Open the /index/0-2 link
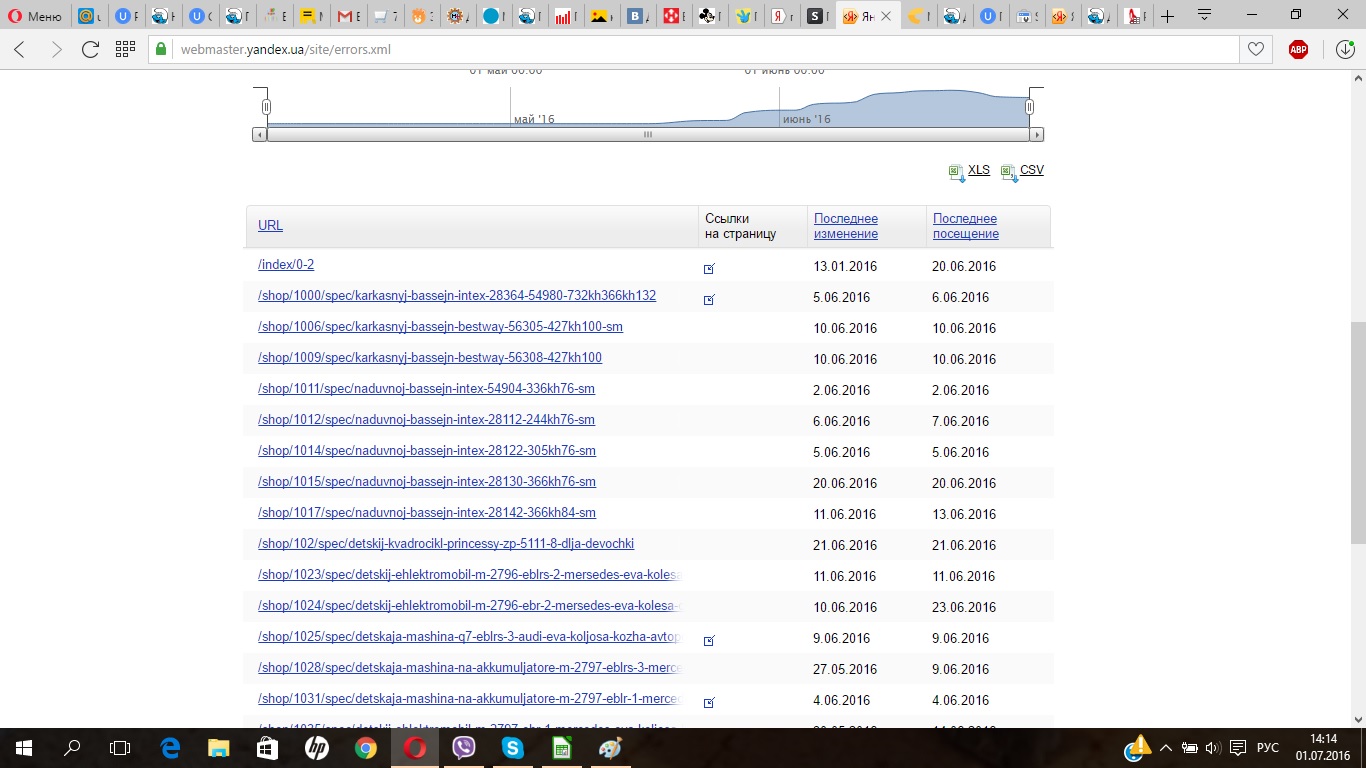 (286, 265)
